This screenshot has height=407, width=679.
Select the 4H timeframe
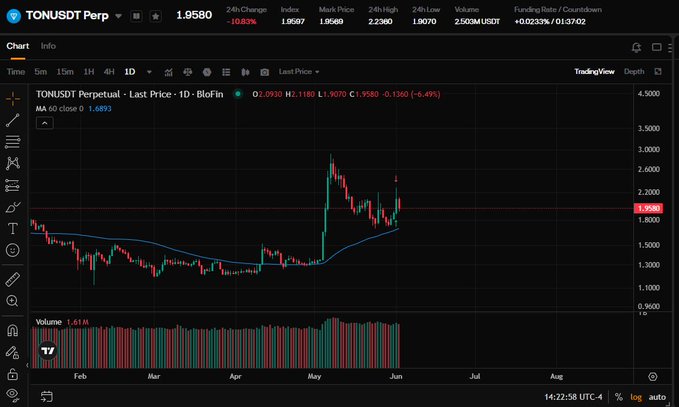click(109, 72)
